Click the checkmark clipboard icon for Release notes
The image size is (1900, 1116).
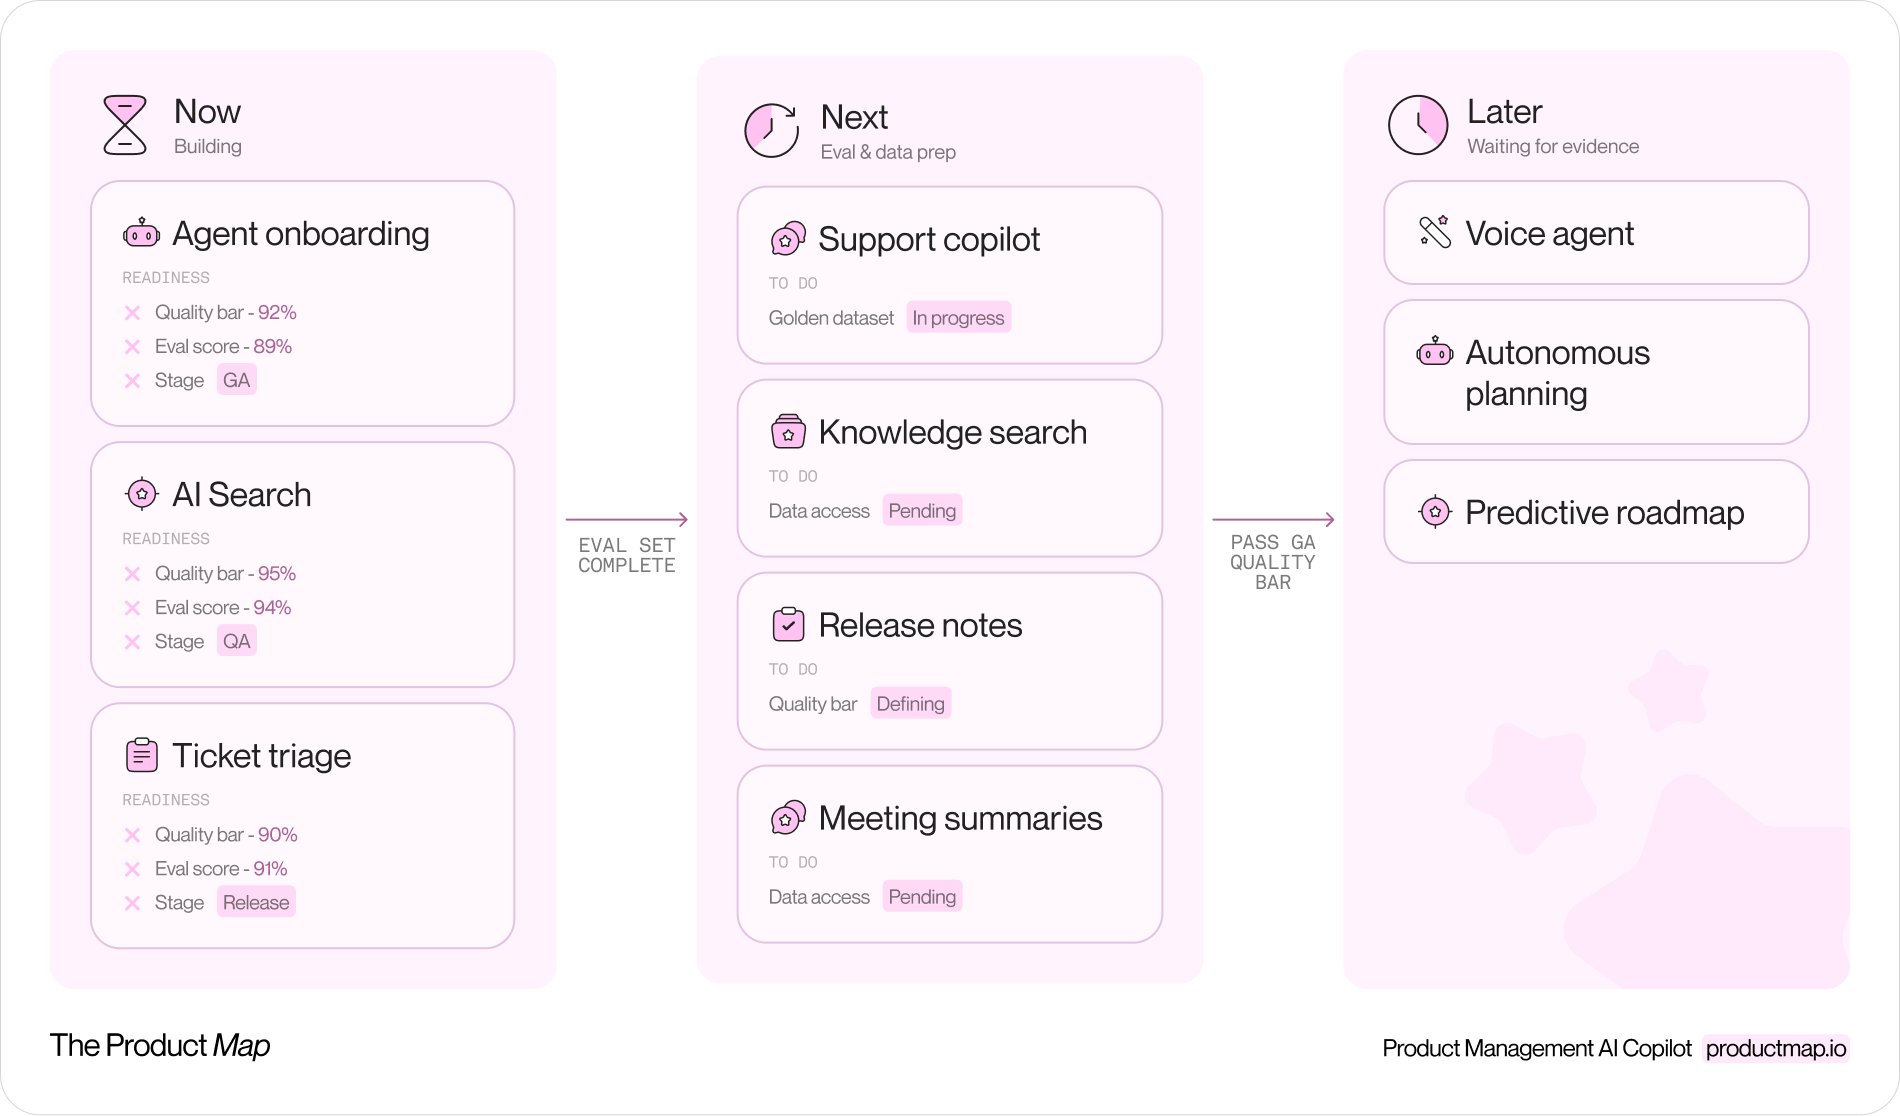pos(788,624)
